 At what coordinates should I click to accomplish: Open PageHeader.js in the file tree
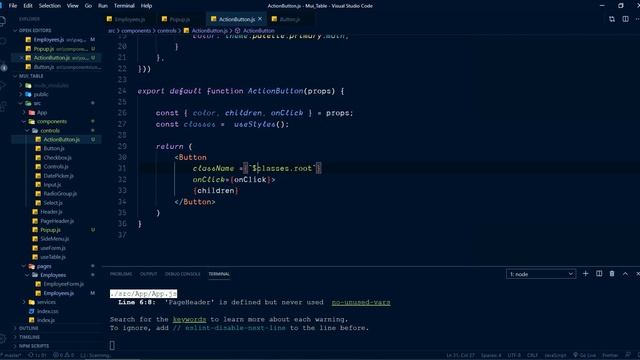coord(57,221)
